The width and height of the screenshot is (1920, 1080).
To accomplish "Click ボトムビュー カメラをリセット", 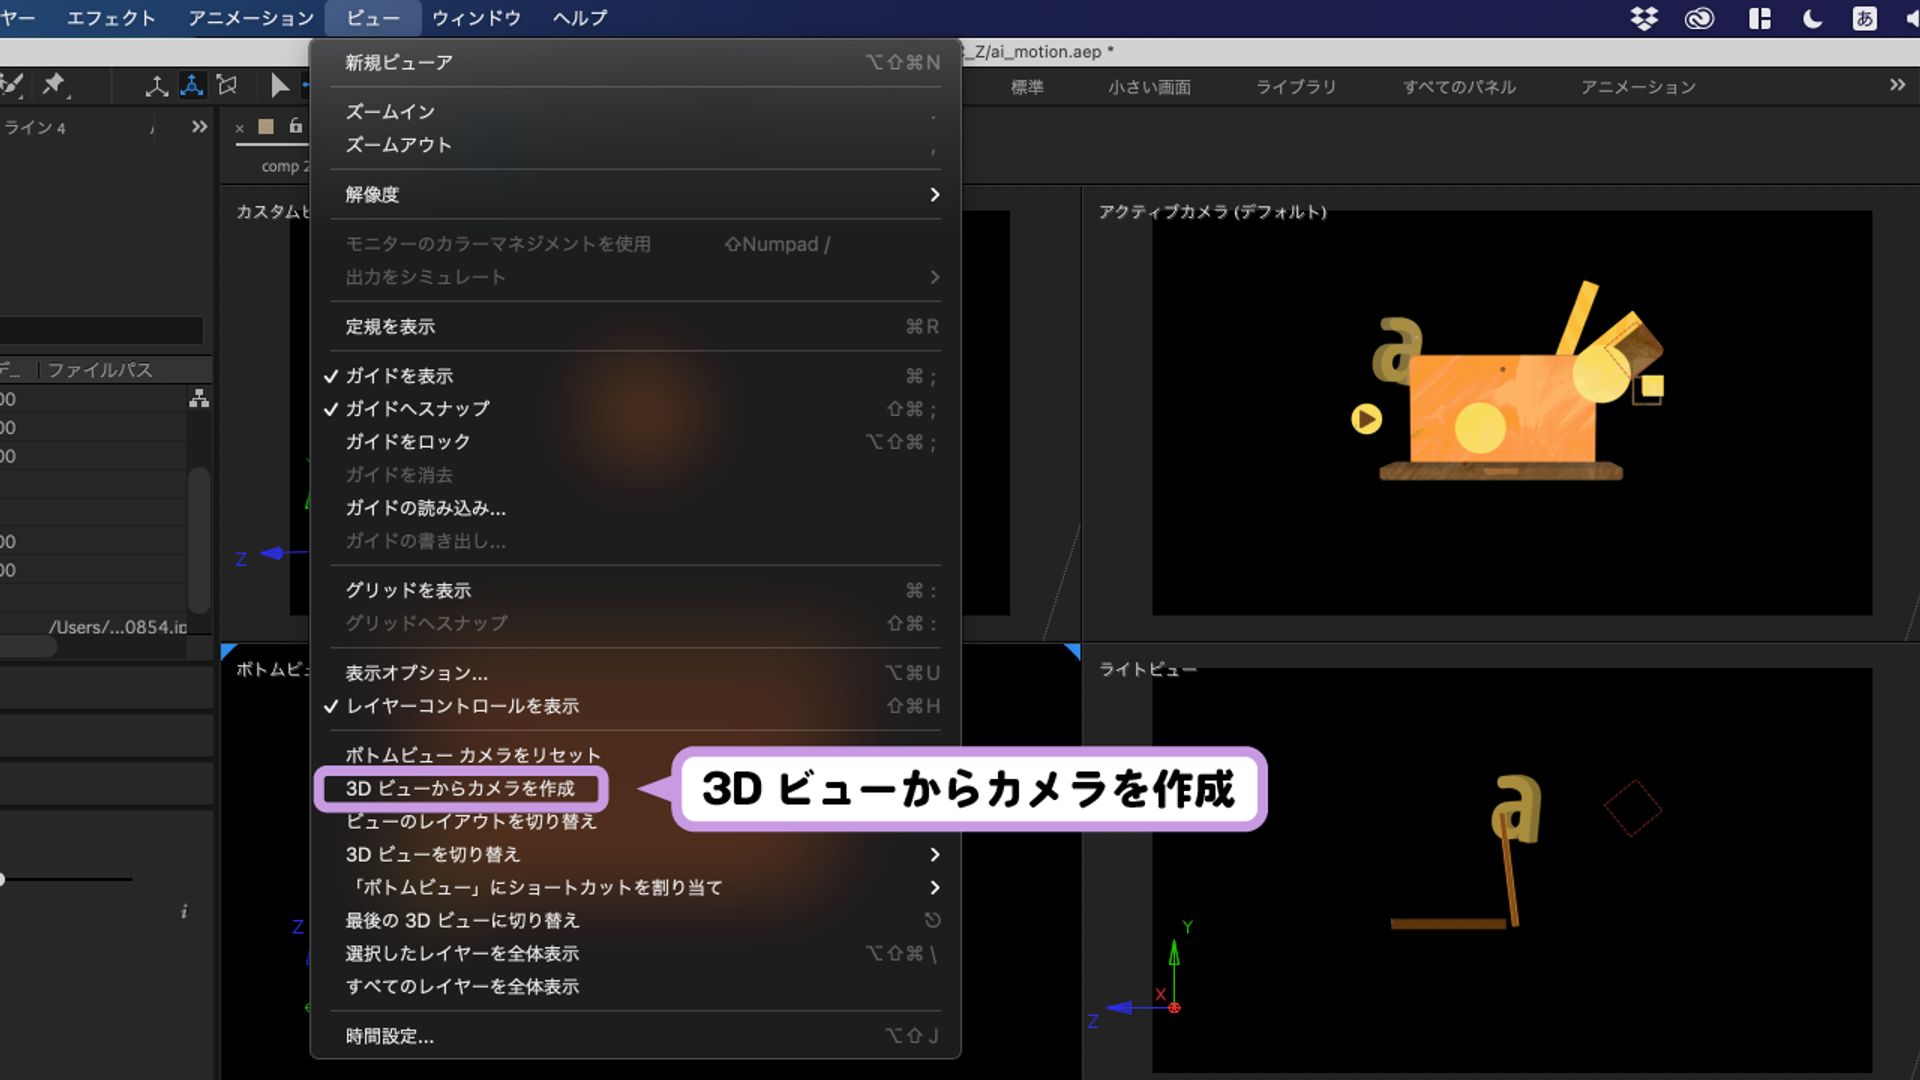I will click(473, 755).
